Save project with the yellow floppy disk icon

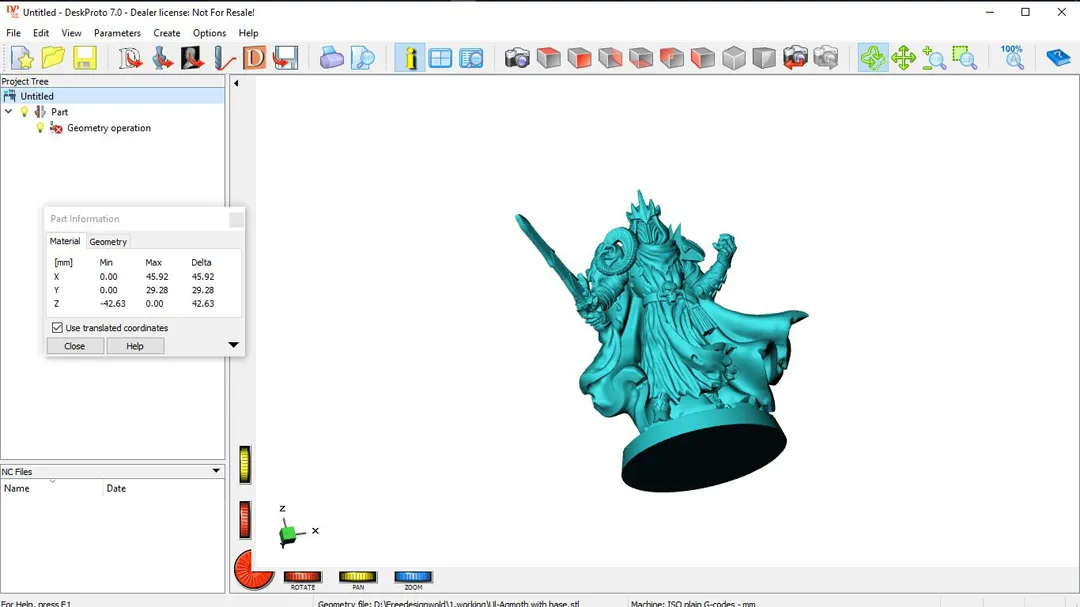[x=84, y=58]
